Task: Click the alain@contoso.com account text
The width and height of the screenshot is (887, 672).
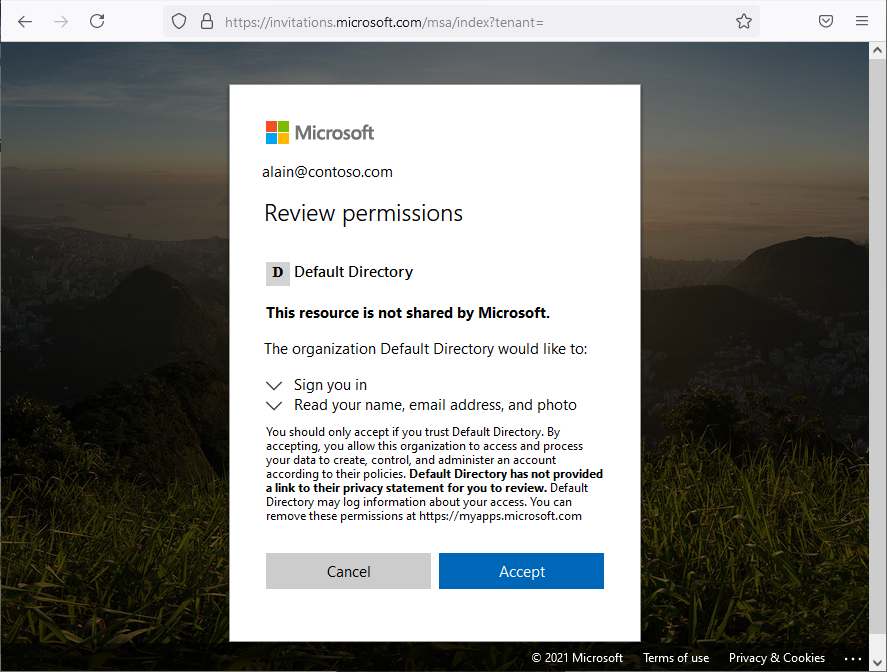Action: coord(328,172)
